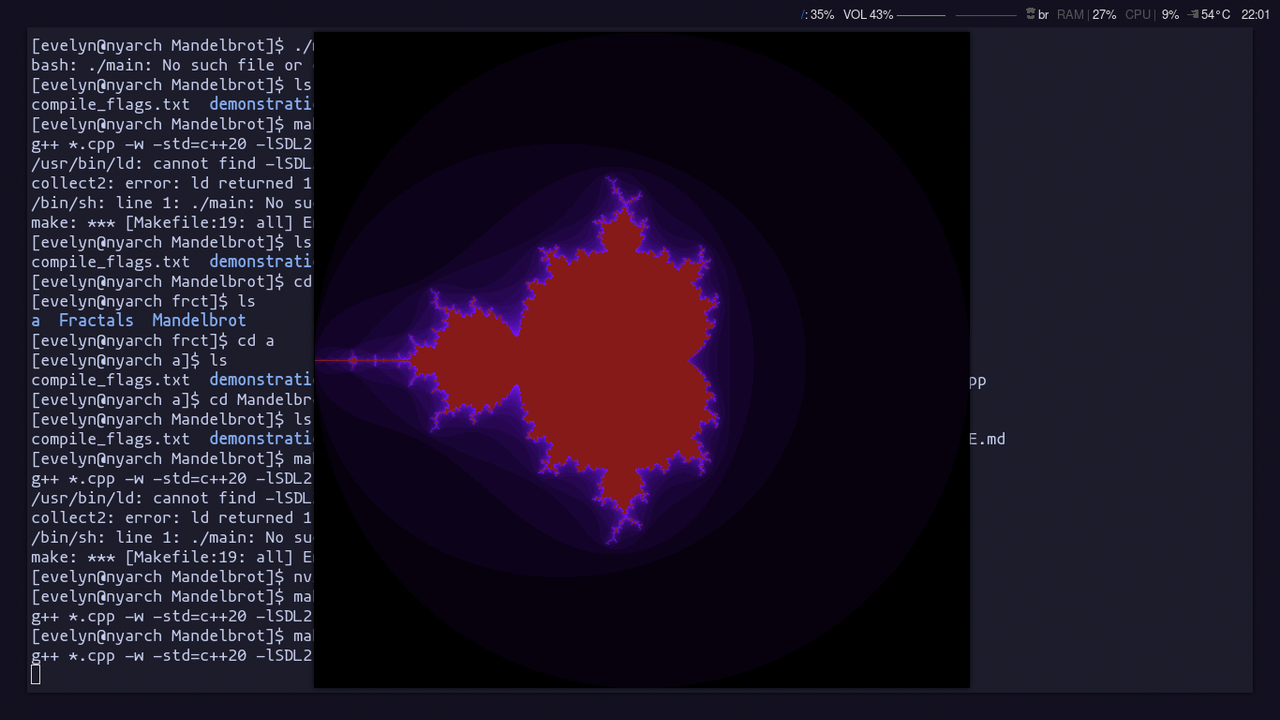The image size is (1280, 720).
Task: Click the 'bash: ./main: No such file' line
Action: pos(172,65)
